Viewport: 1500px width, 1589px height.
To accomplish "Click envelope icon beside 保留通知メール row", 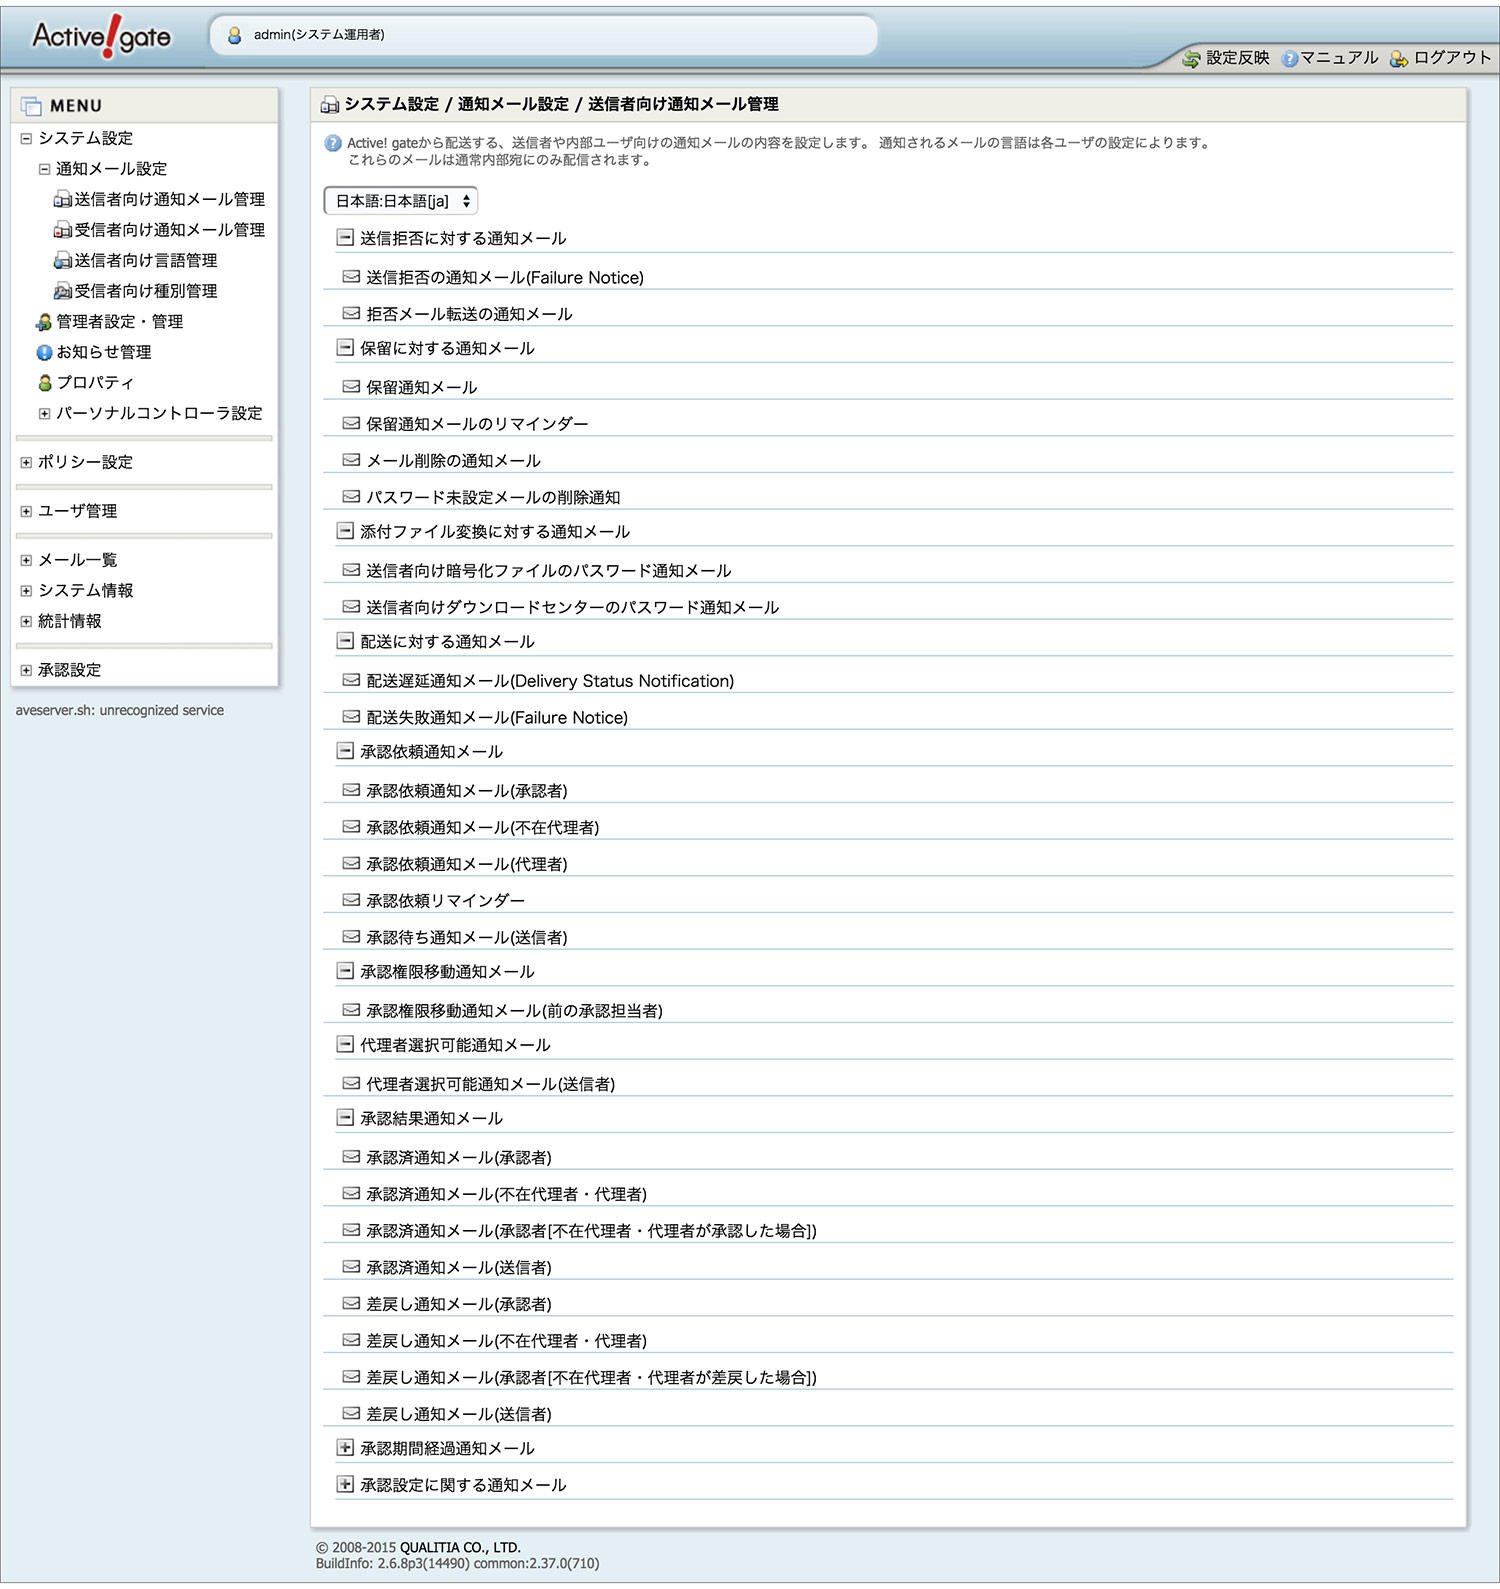I will point(351,386).
